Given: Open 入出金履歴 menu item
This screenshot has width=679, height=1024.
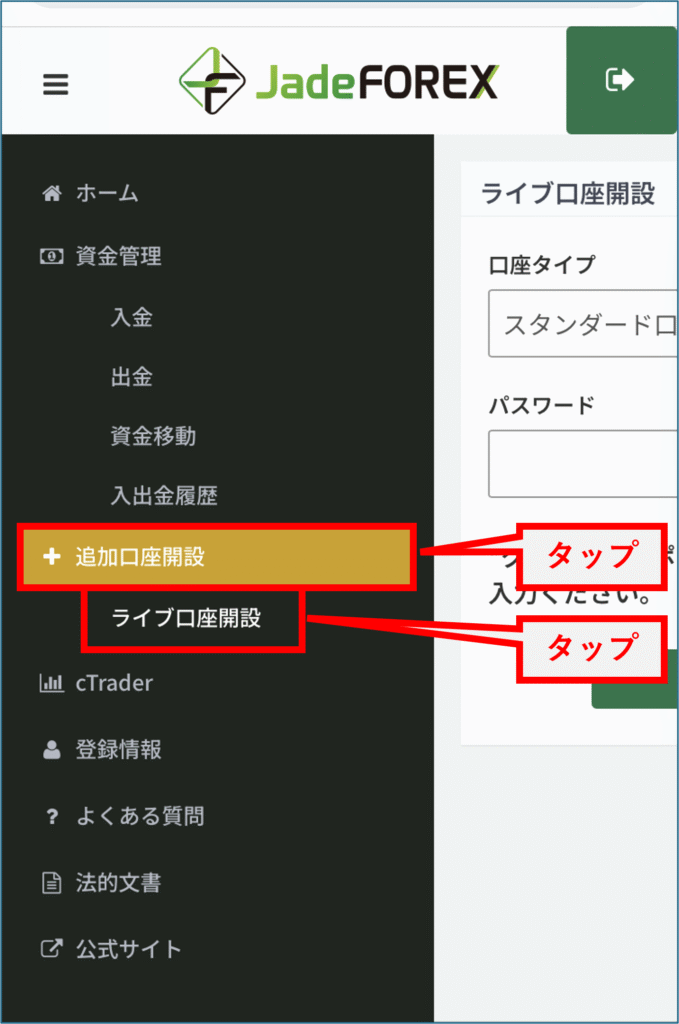Looking at the screenshot, I should [164, 496].
